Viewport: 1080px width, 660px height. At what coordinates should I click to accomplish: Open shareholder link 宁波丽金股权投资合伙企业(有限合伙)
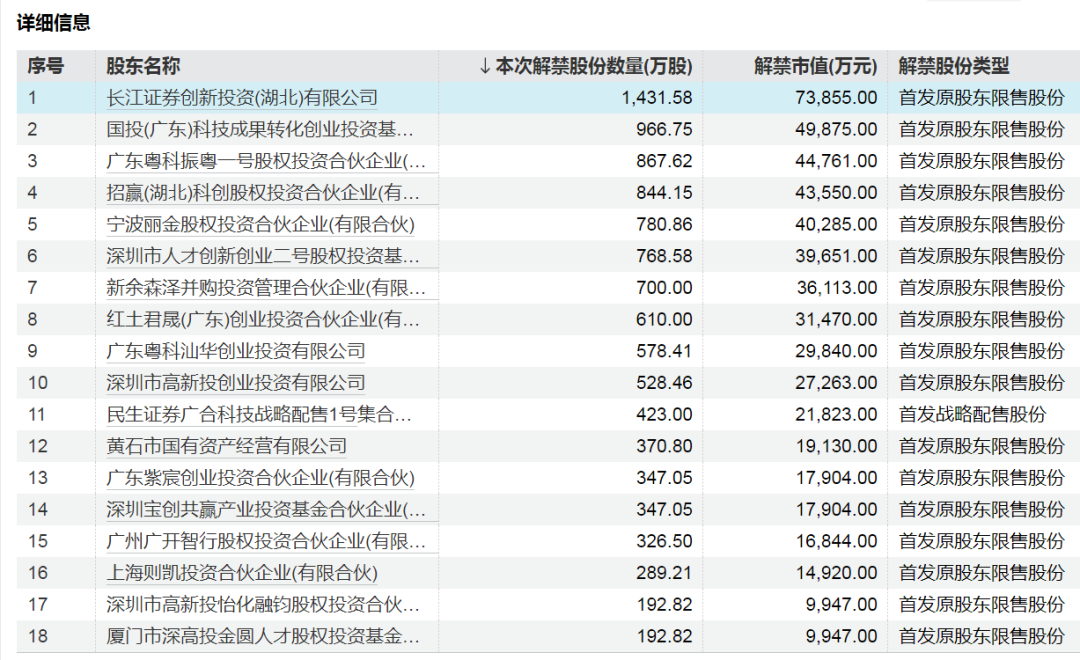260,225
